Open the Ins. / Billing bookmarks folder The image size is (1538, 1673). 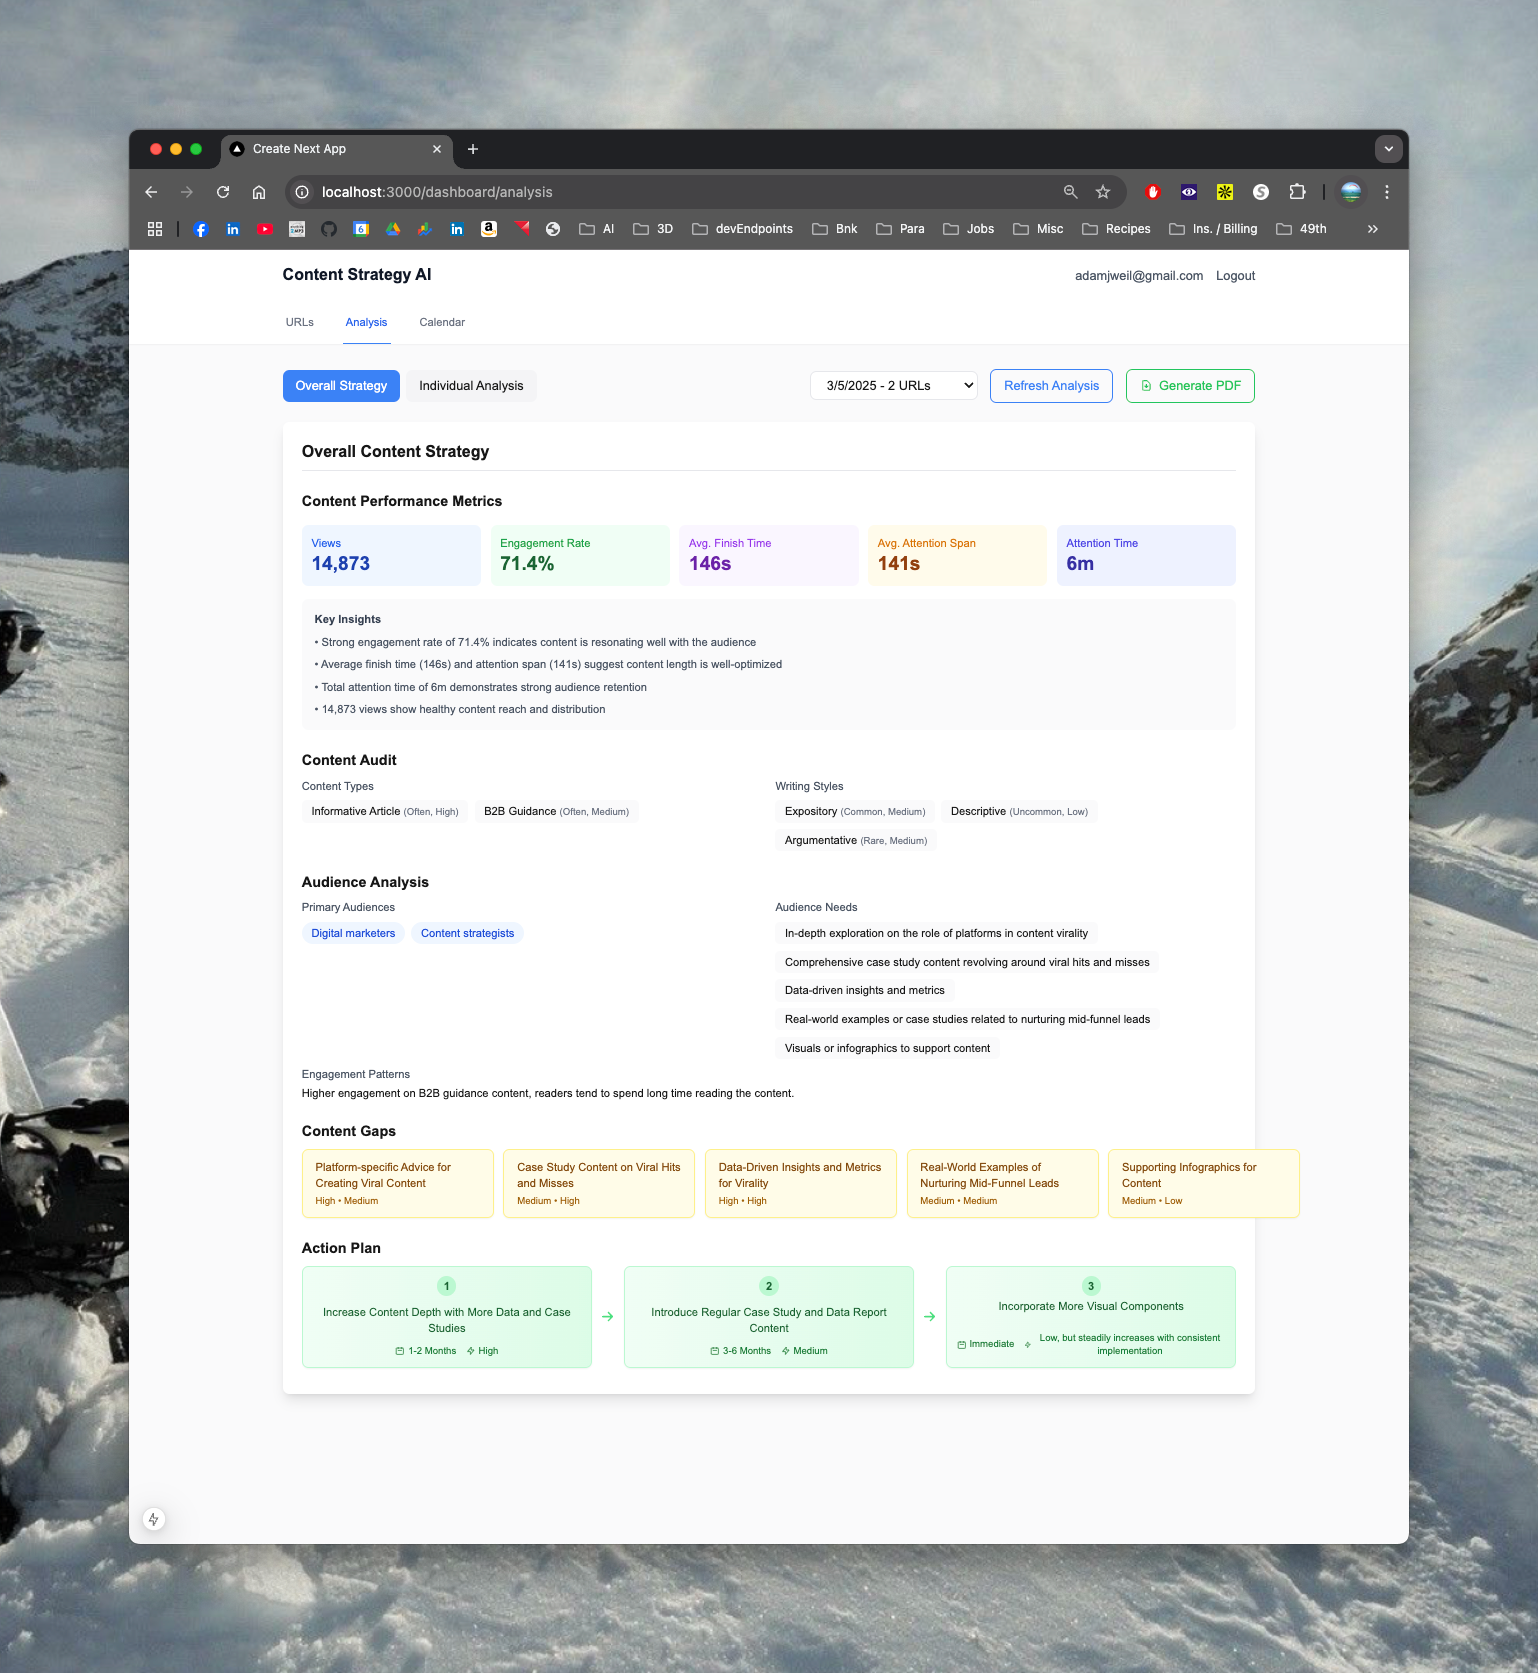1214,229
